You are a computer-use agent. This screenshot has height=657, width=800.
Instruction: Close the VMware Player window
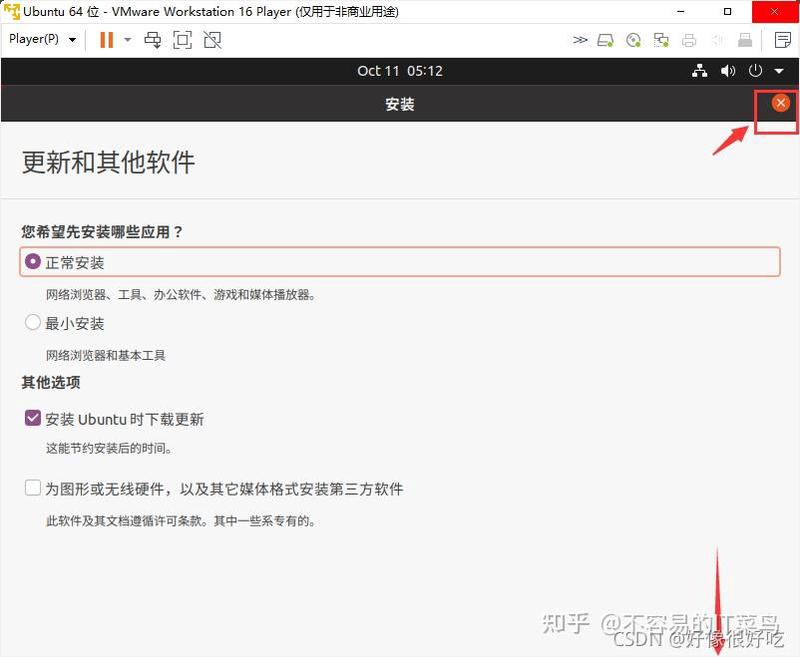(775, 12)
